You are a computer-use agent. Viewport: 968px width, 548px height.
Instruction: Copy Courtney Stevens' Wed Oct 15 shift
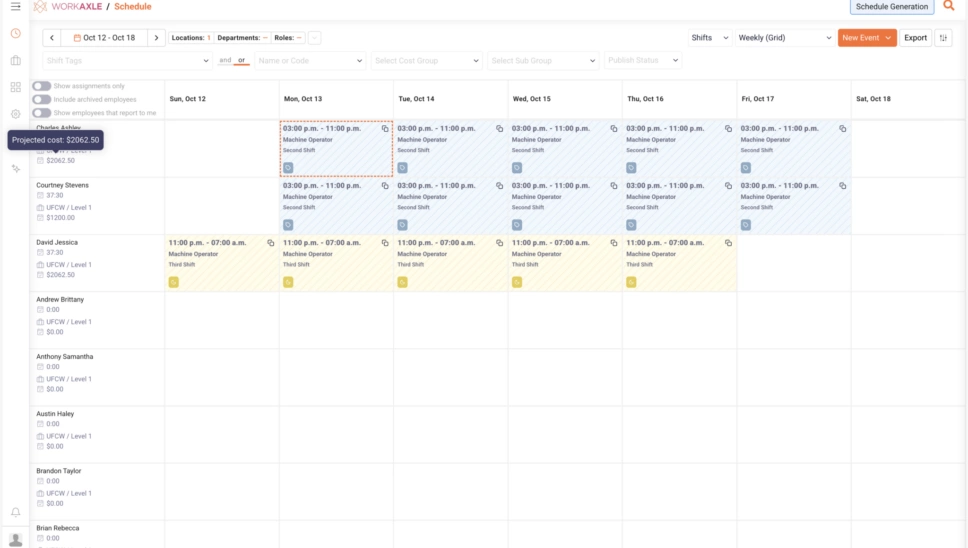(614, 186)
